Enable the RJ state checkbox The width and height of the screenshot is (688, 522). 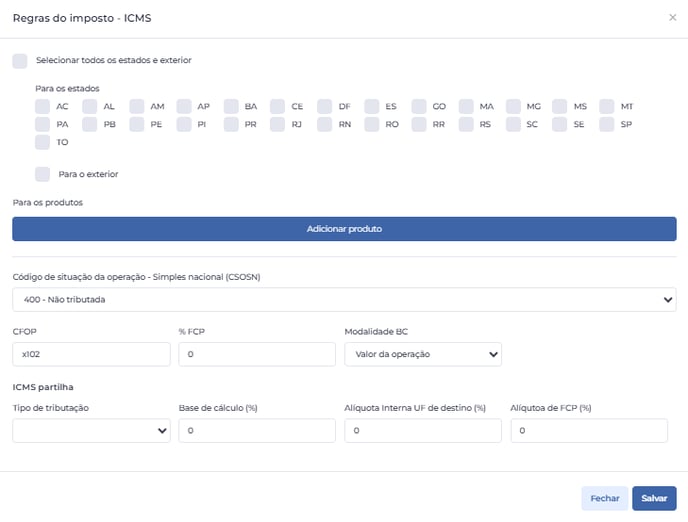click(278, 125)
